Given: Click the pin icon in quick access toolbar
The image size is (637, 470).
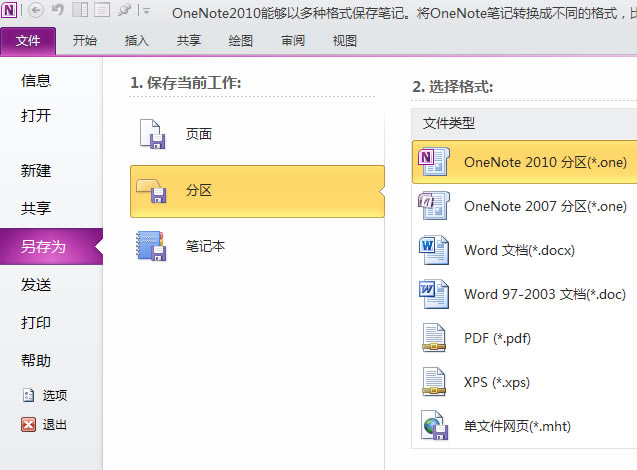Looking at the screenshot, I should point(124,10).
